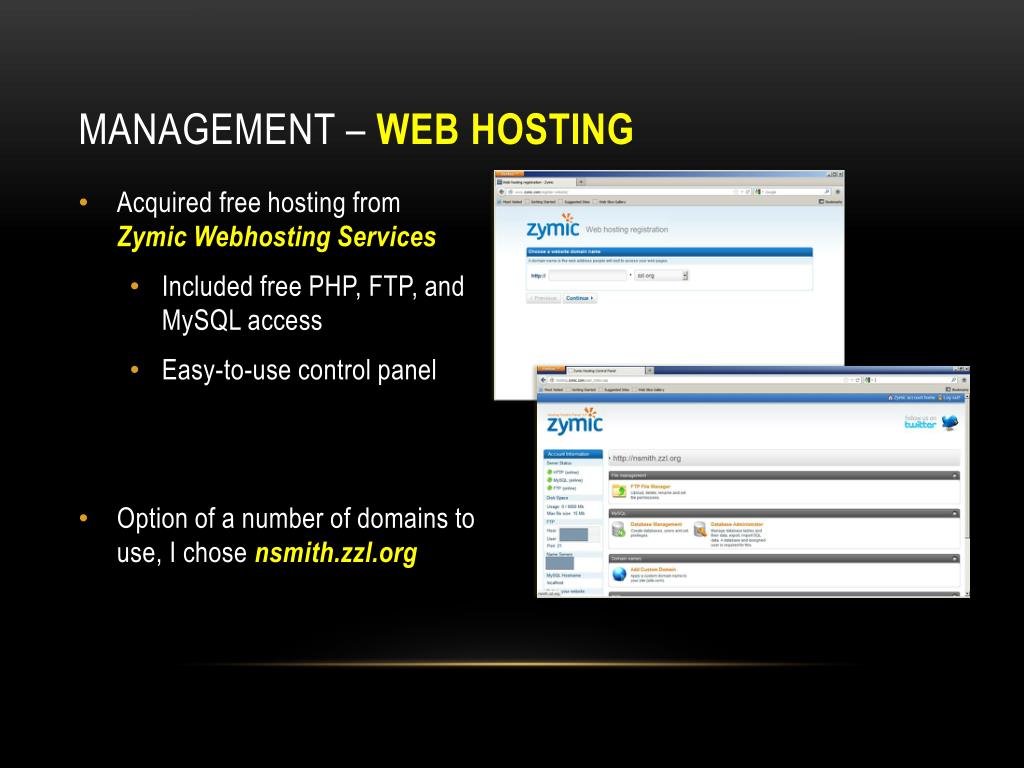Open FTP File Manager icon in control panel

(618, 491)
